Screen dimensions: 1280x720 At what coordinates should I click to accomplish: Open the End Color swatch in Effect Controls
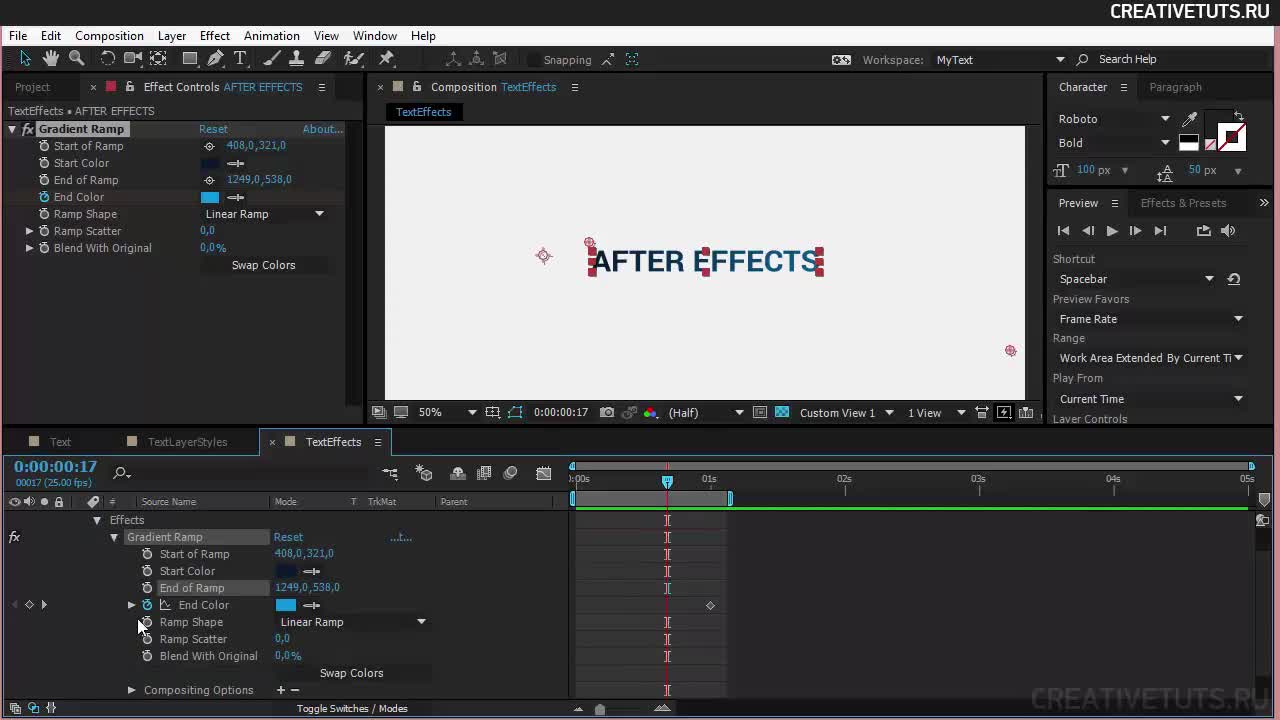(x=210, y=197)
